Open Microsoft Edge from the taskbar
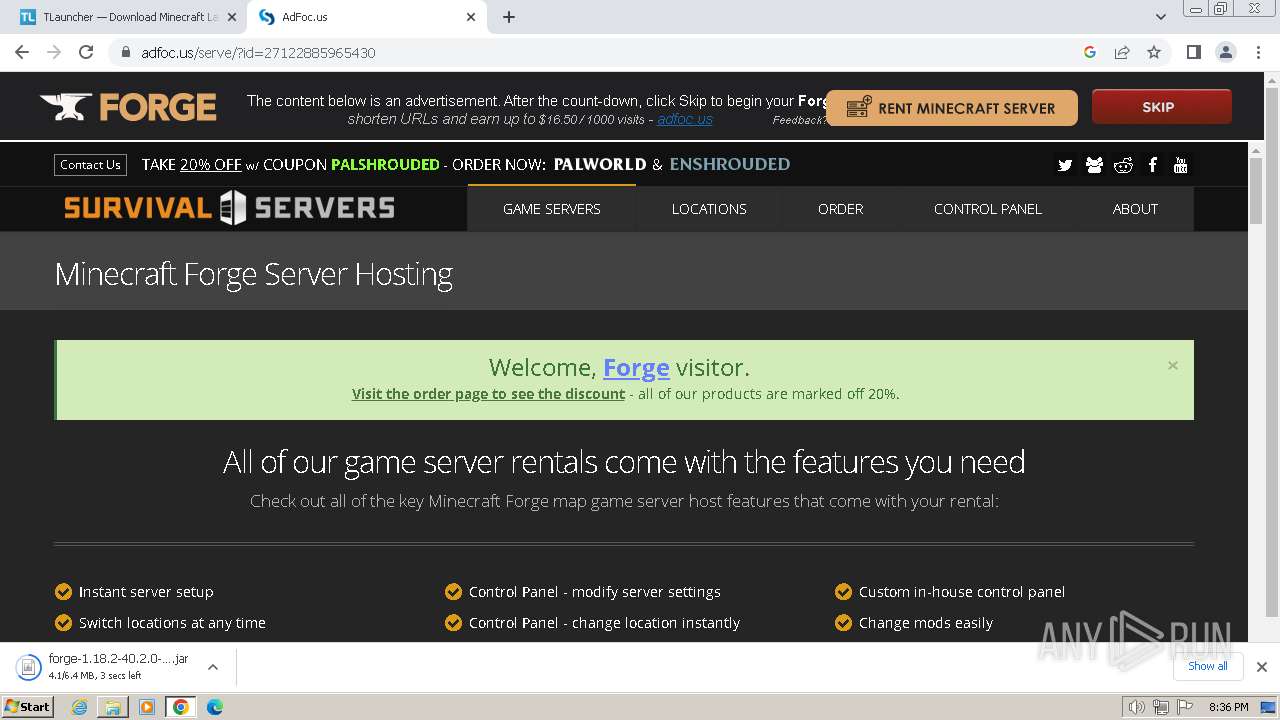 tap(215, 707)
